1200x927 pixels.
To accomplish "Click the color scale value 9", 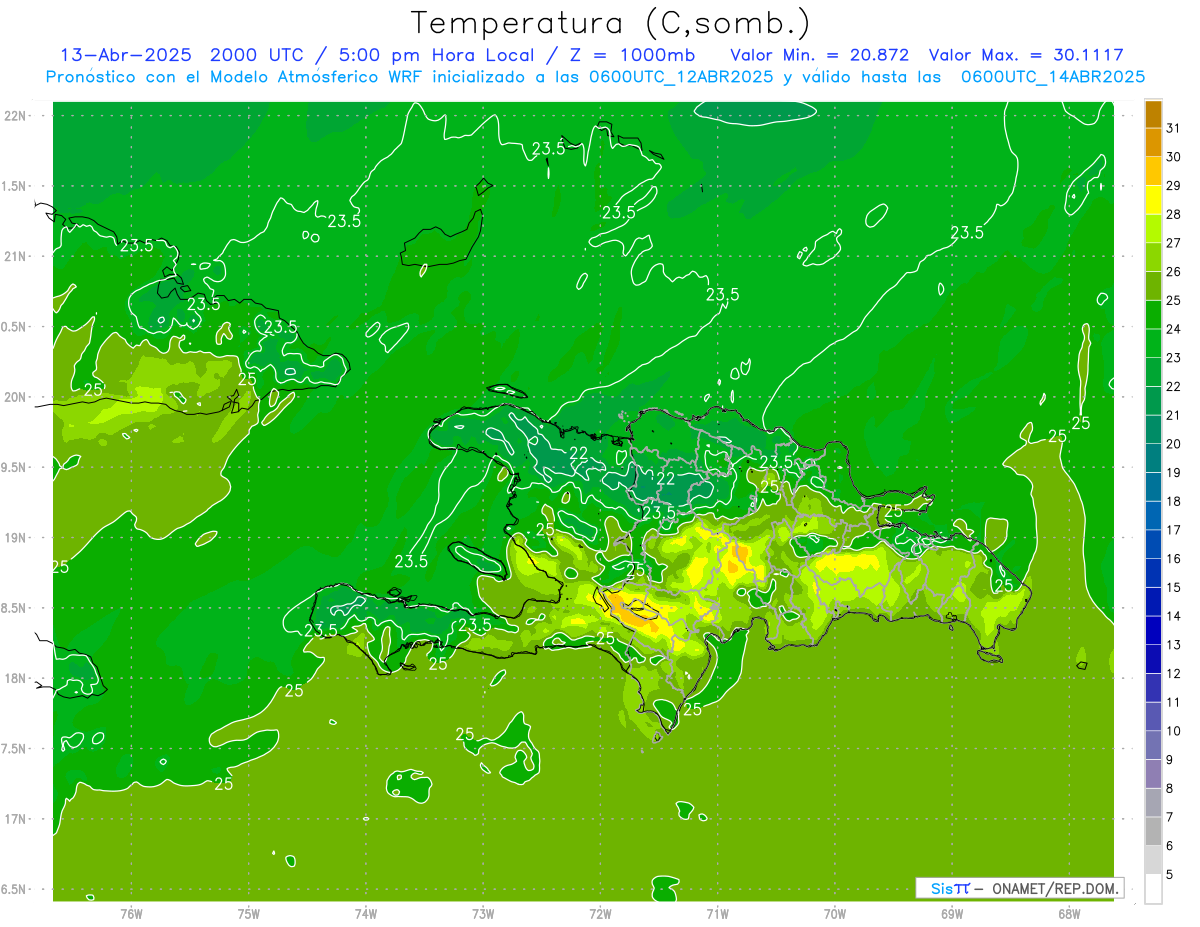I will coord(1170,760).
